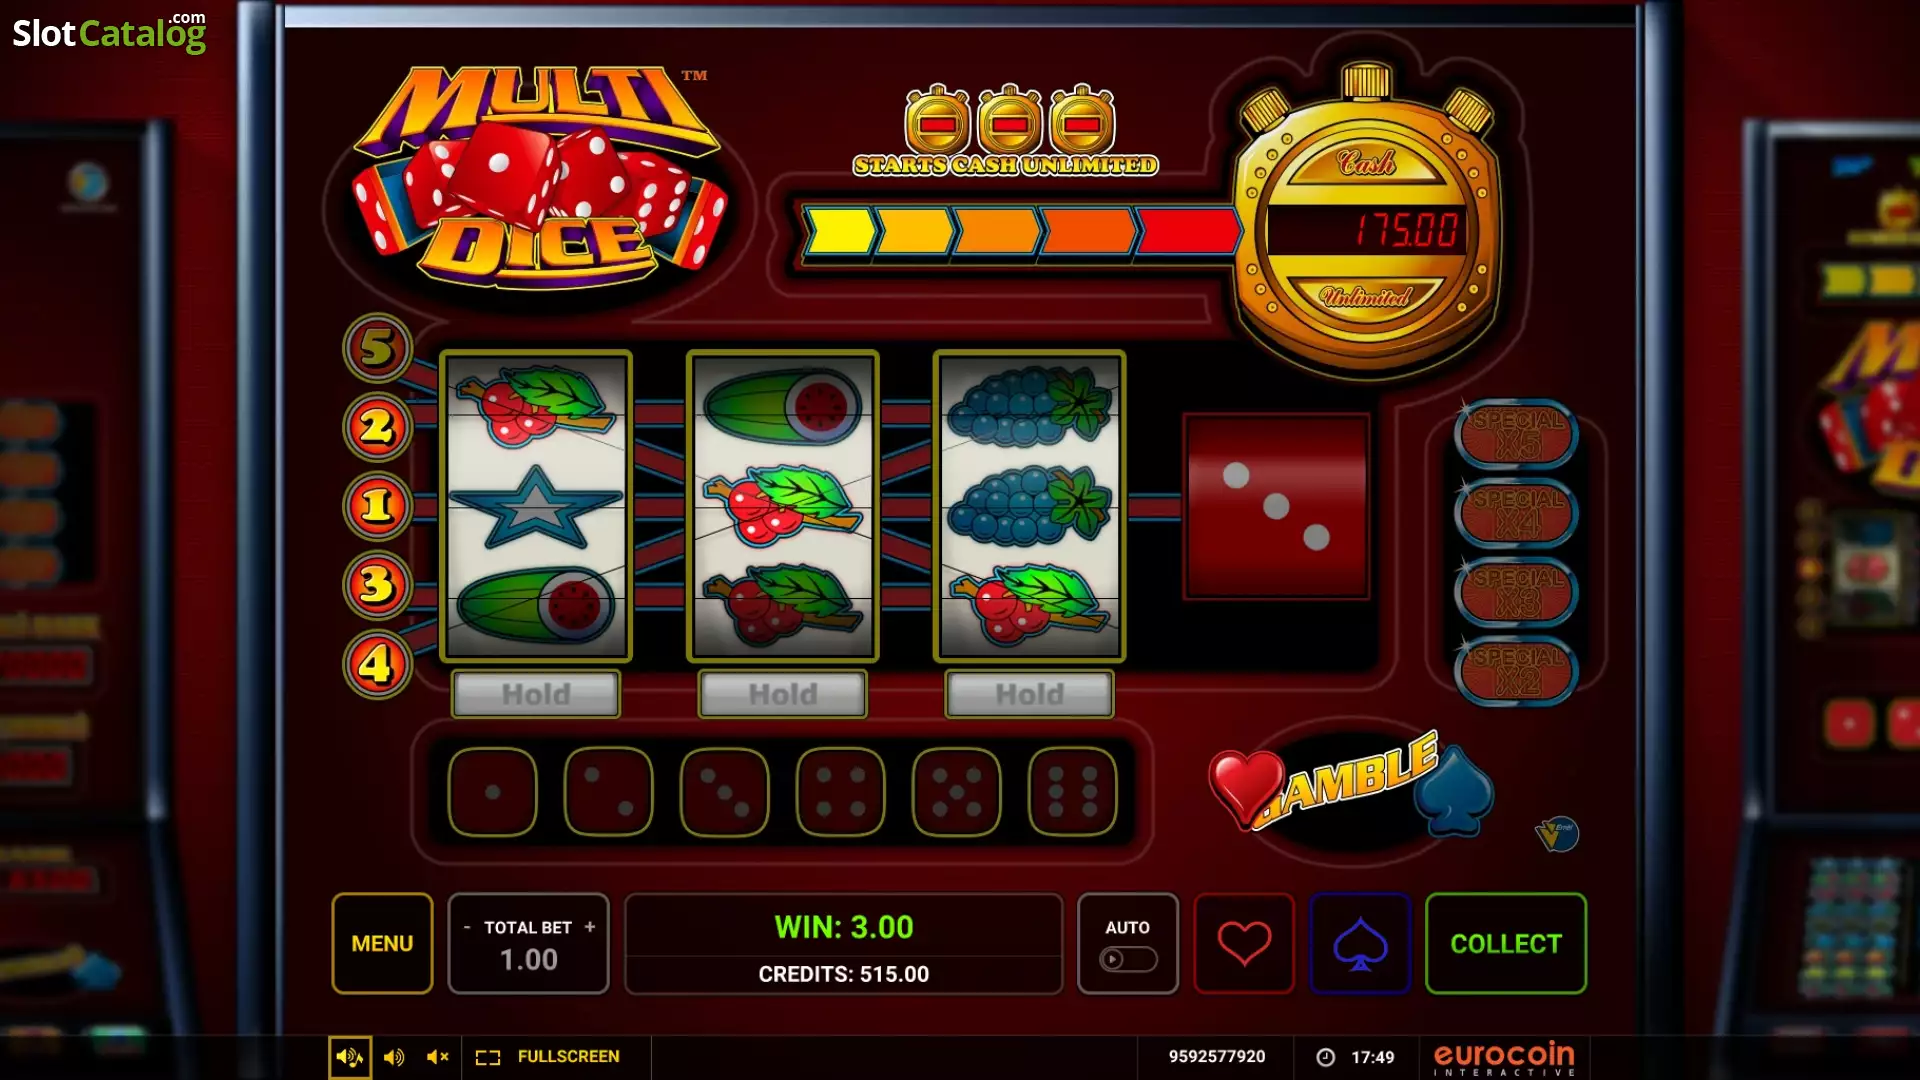Toggle Hold under the third reel
1920x1080 pixels.
pyautogui.click(x=1030, y=694)
